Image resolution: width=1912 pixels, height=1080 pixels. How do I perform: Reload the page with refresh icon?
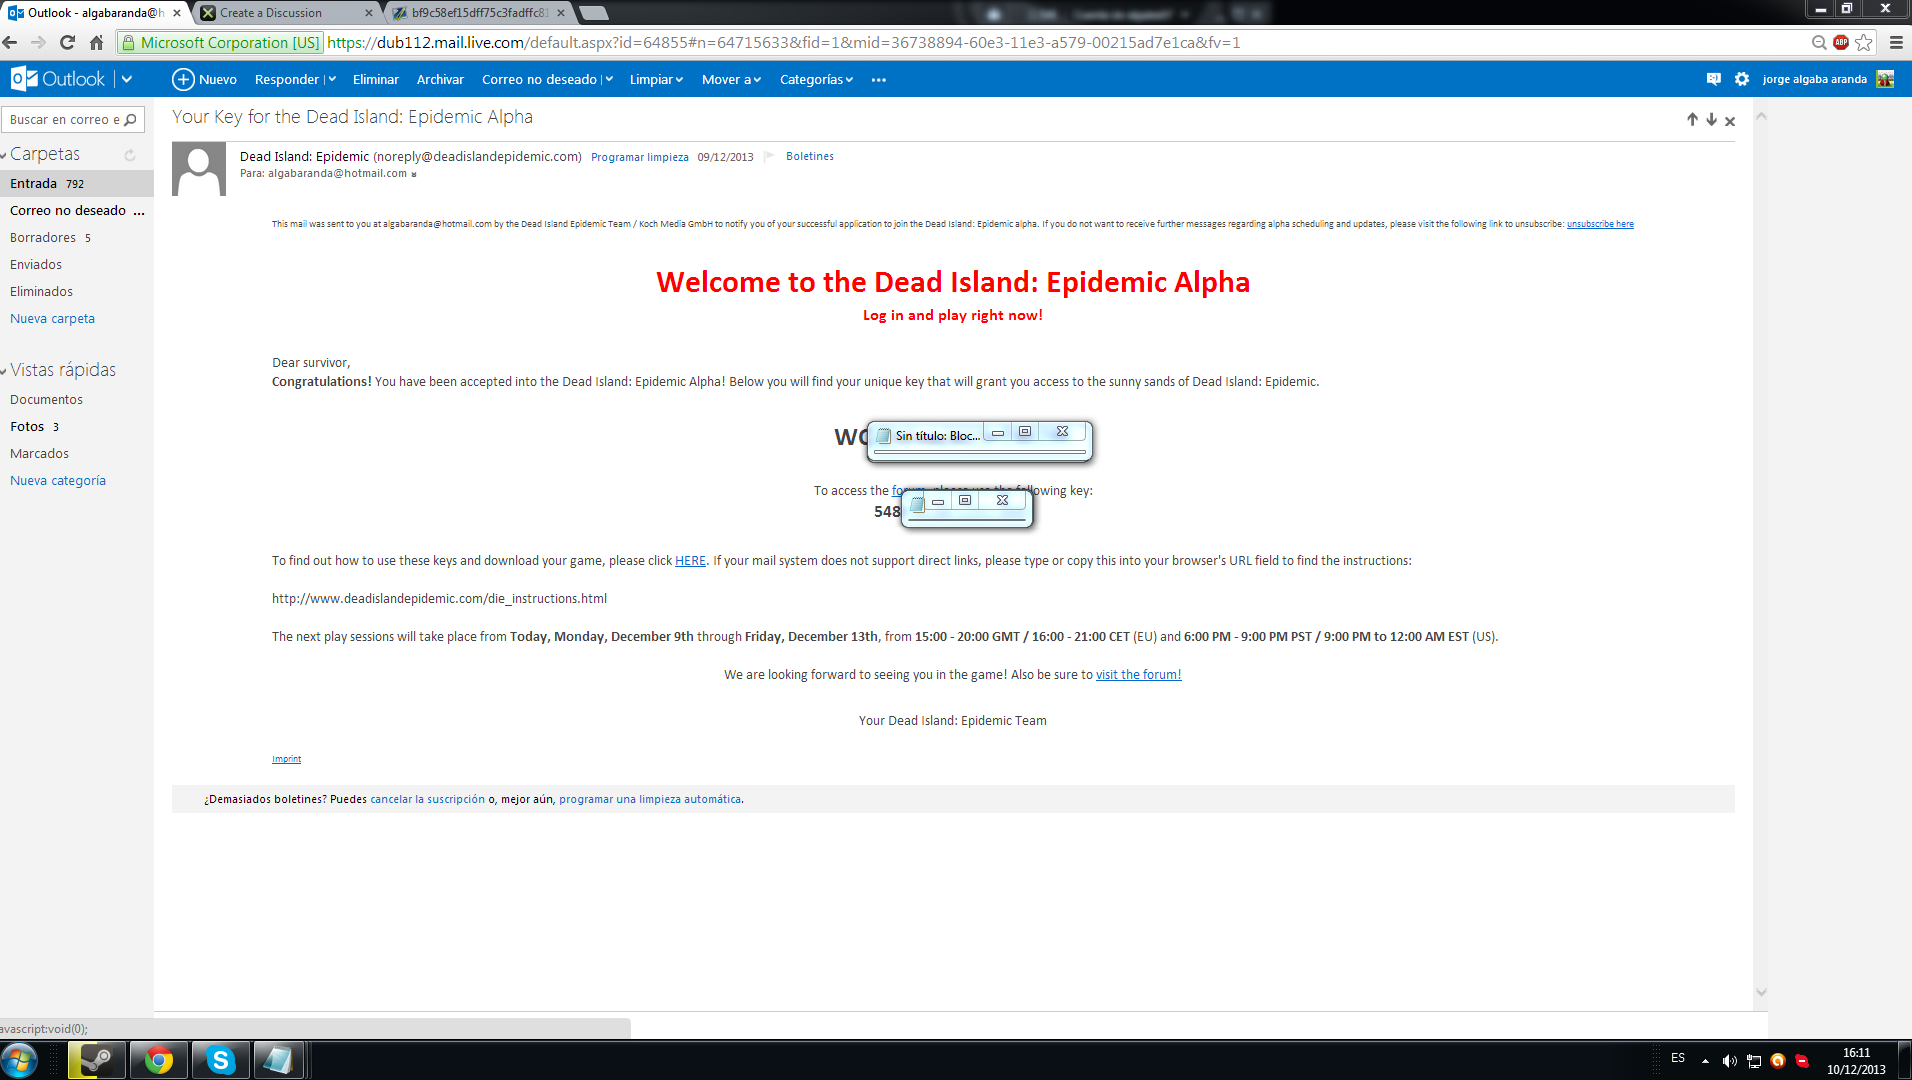click(67, 42)
